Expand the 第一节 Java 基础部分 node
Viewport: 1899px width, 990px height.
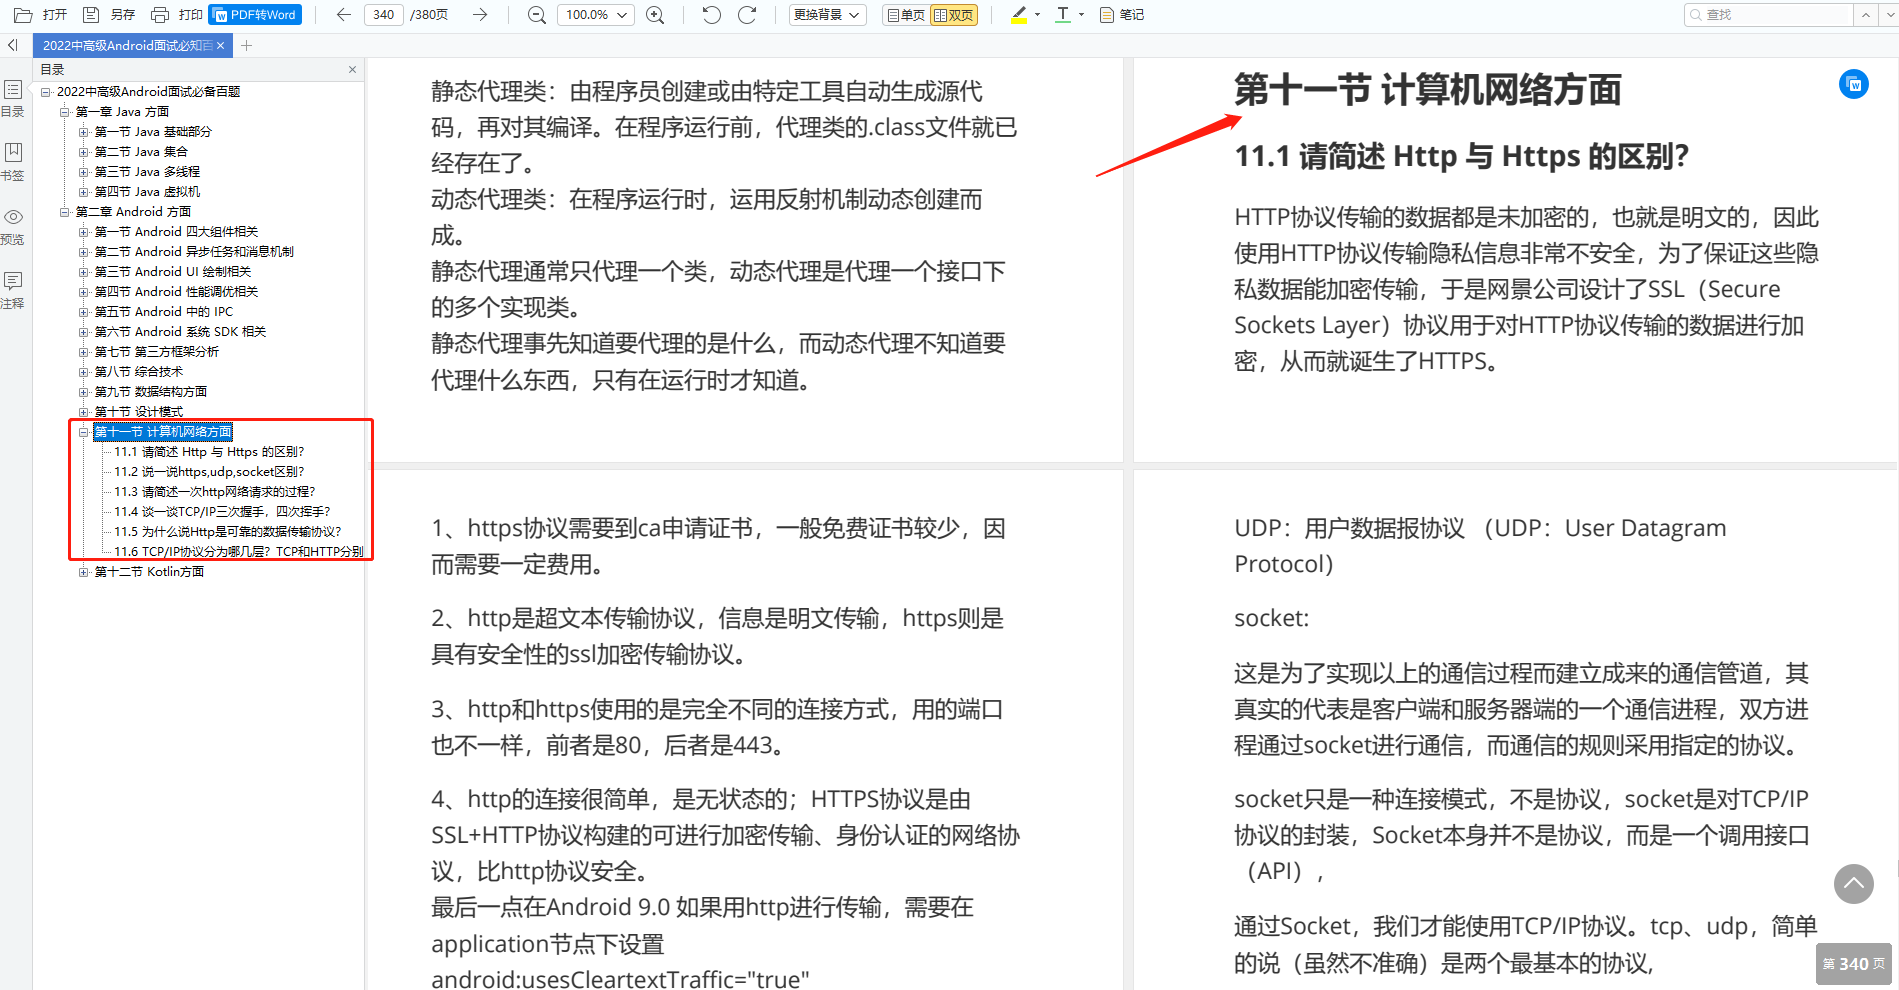[84, 132]
